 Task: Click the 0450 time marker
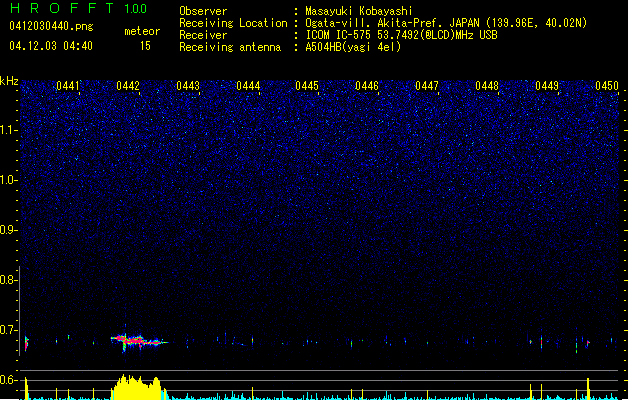(x=607, y=87)
